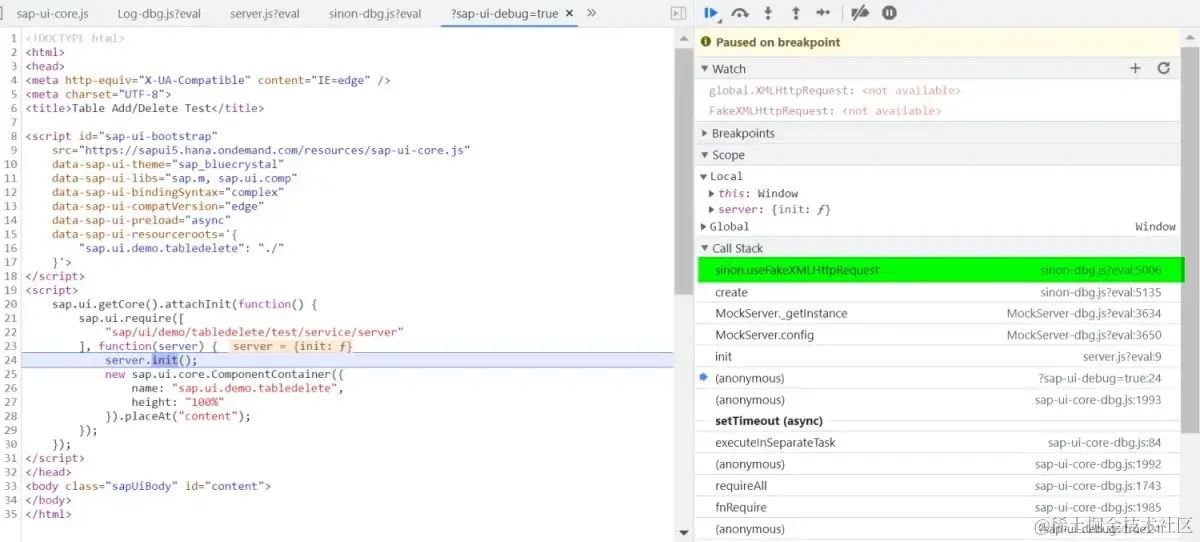This screenshot has height=542, width=1200.
Task: Open MockServer-dbg.js?eval:3650 source link
Action: click(1084, 335)
